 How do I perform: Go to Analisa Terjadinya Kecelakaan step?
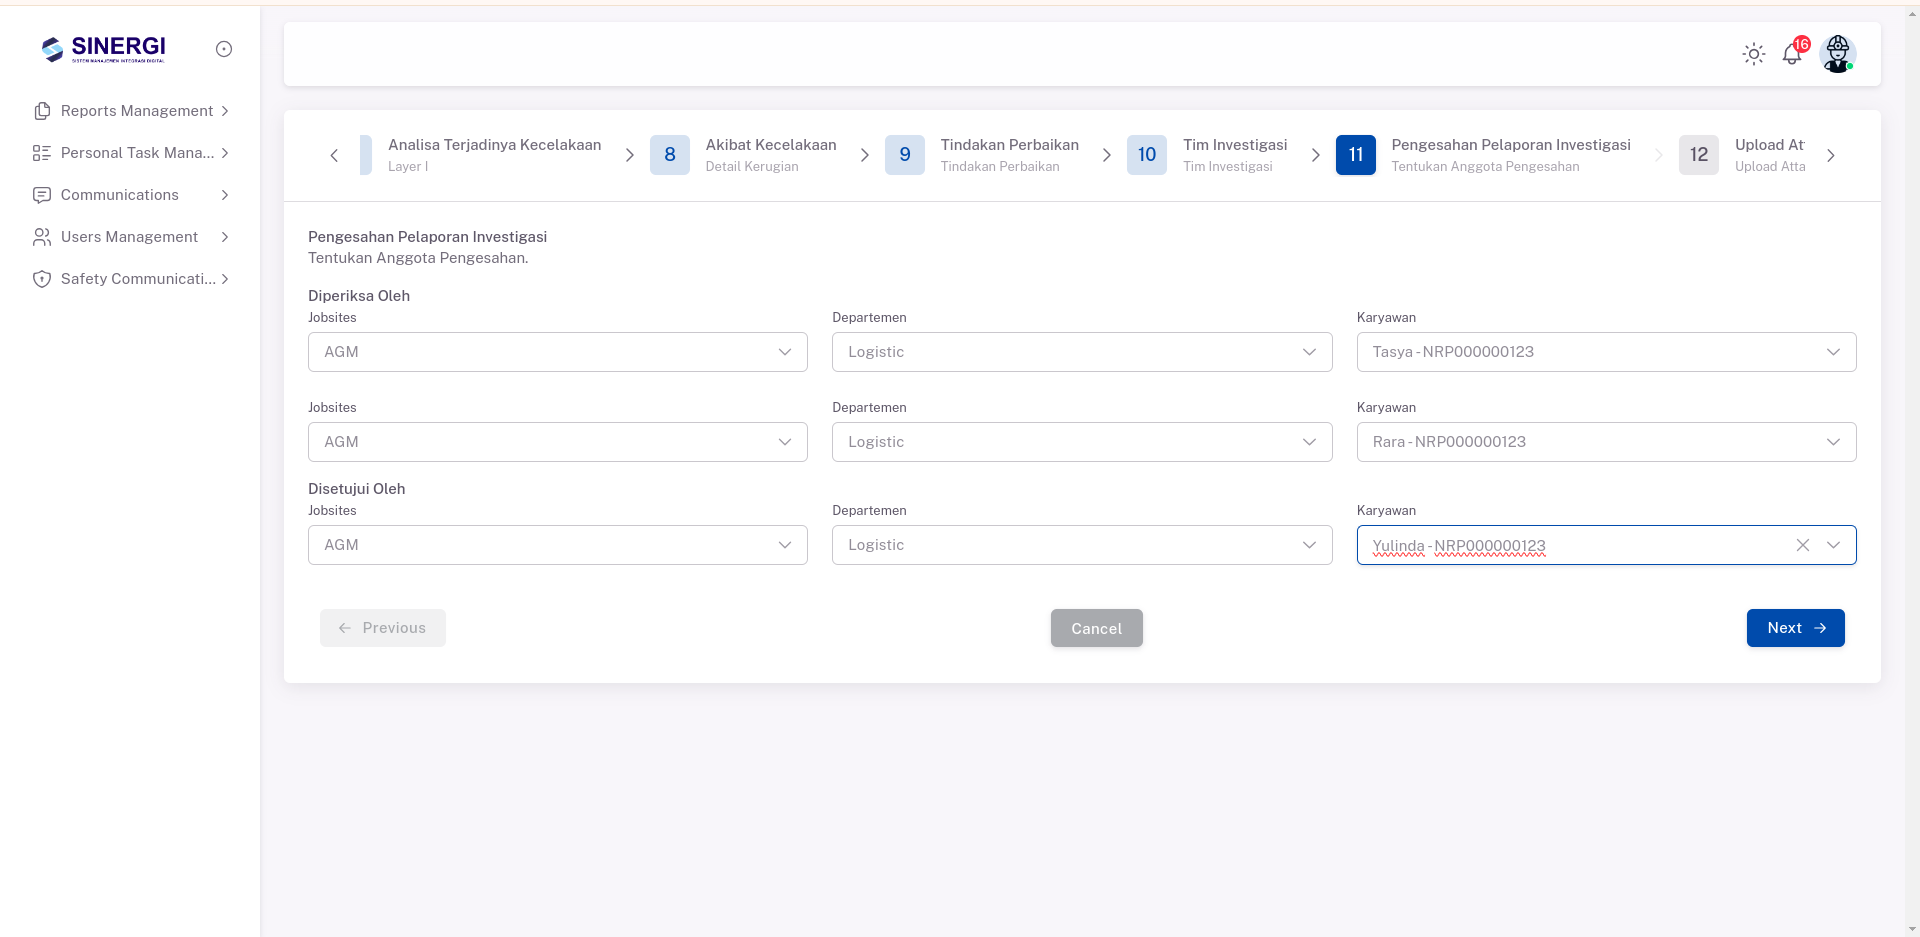click(482, 155)
